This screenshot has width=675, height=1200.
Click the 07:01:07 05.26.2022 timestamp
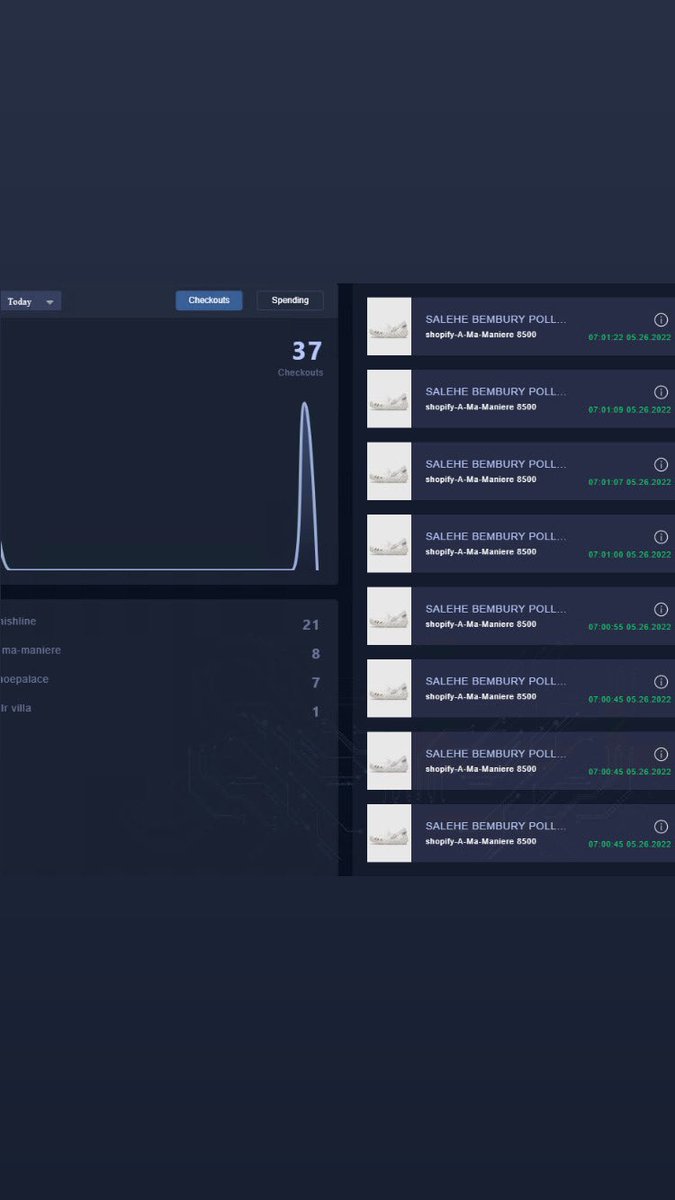[x=630, y=482]
